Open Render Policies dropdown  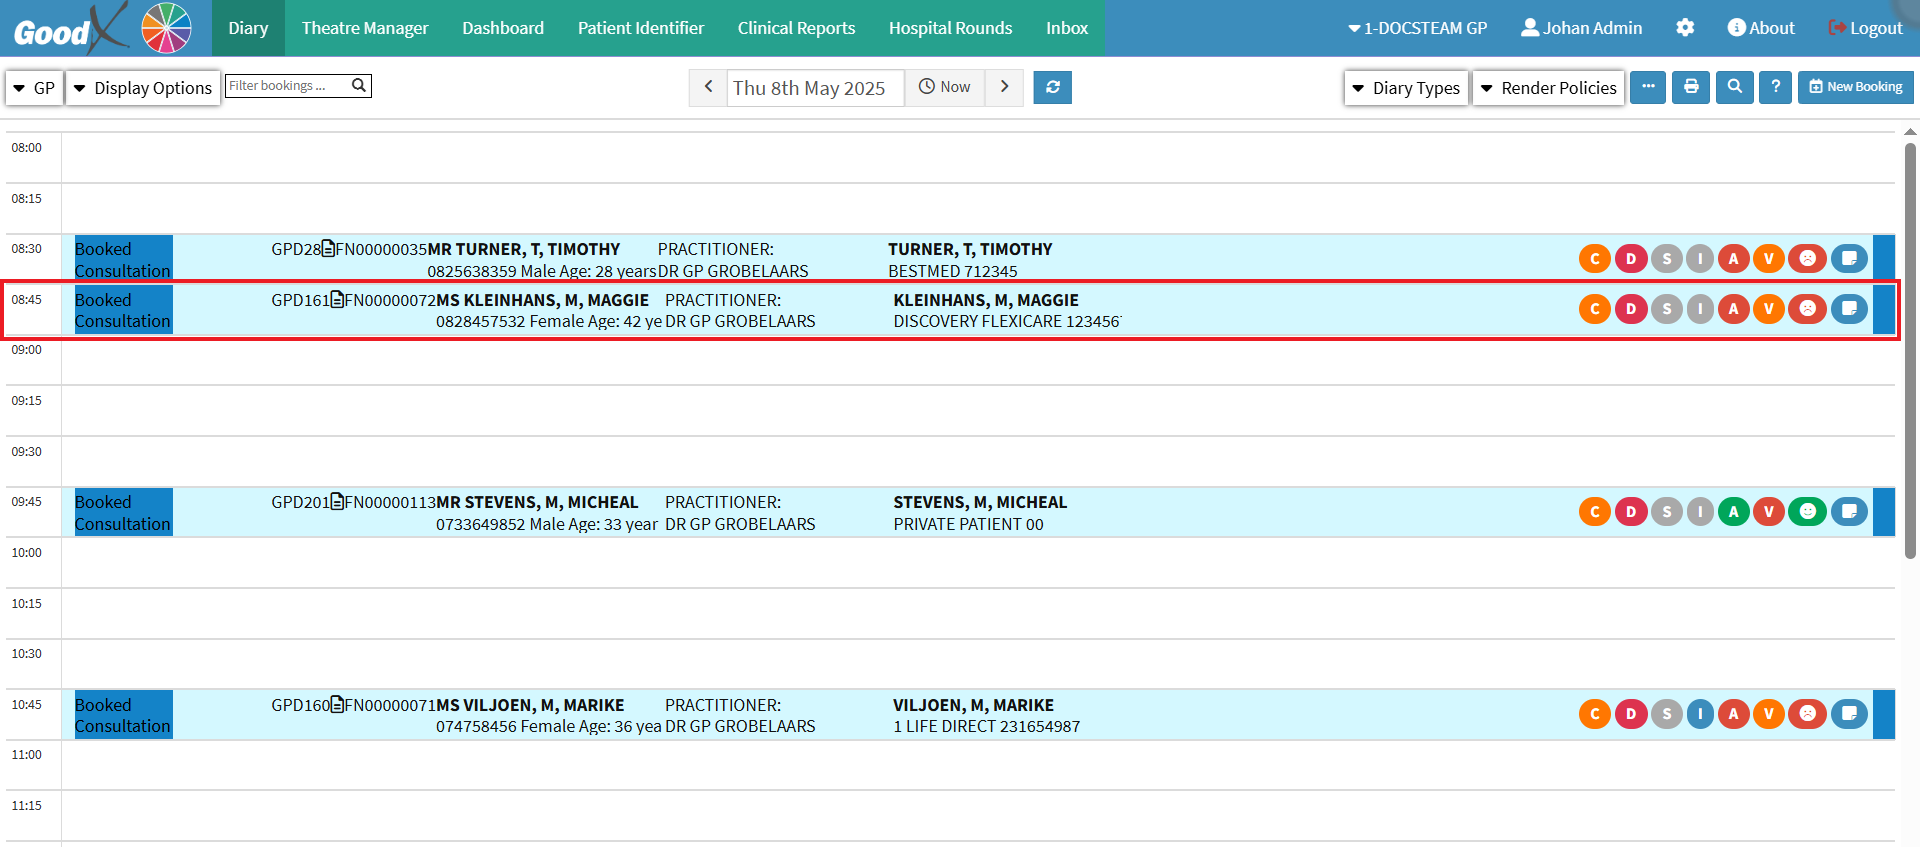coord(1548,88)
